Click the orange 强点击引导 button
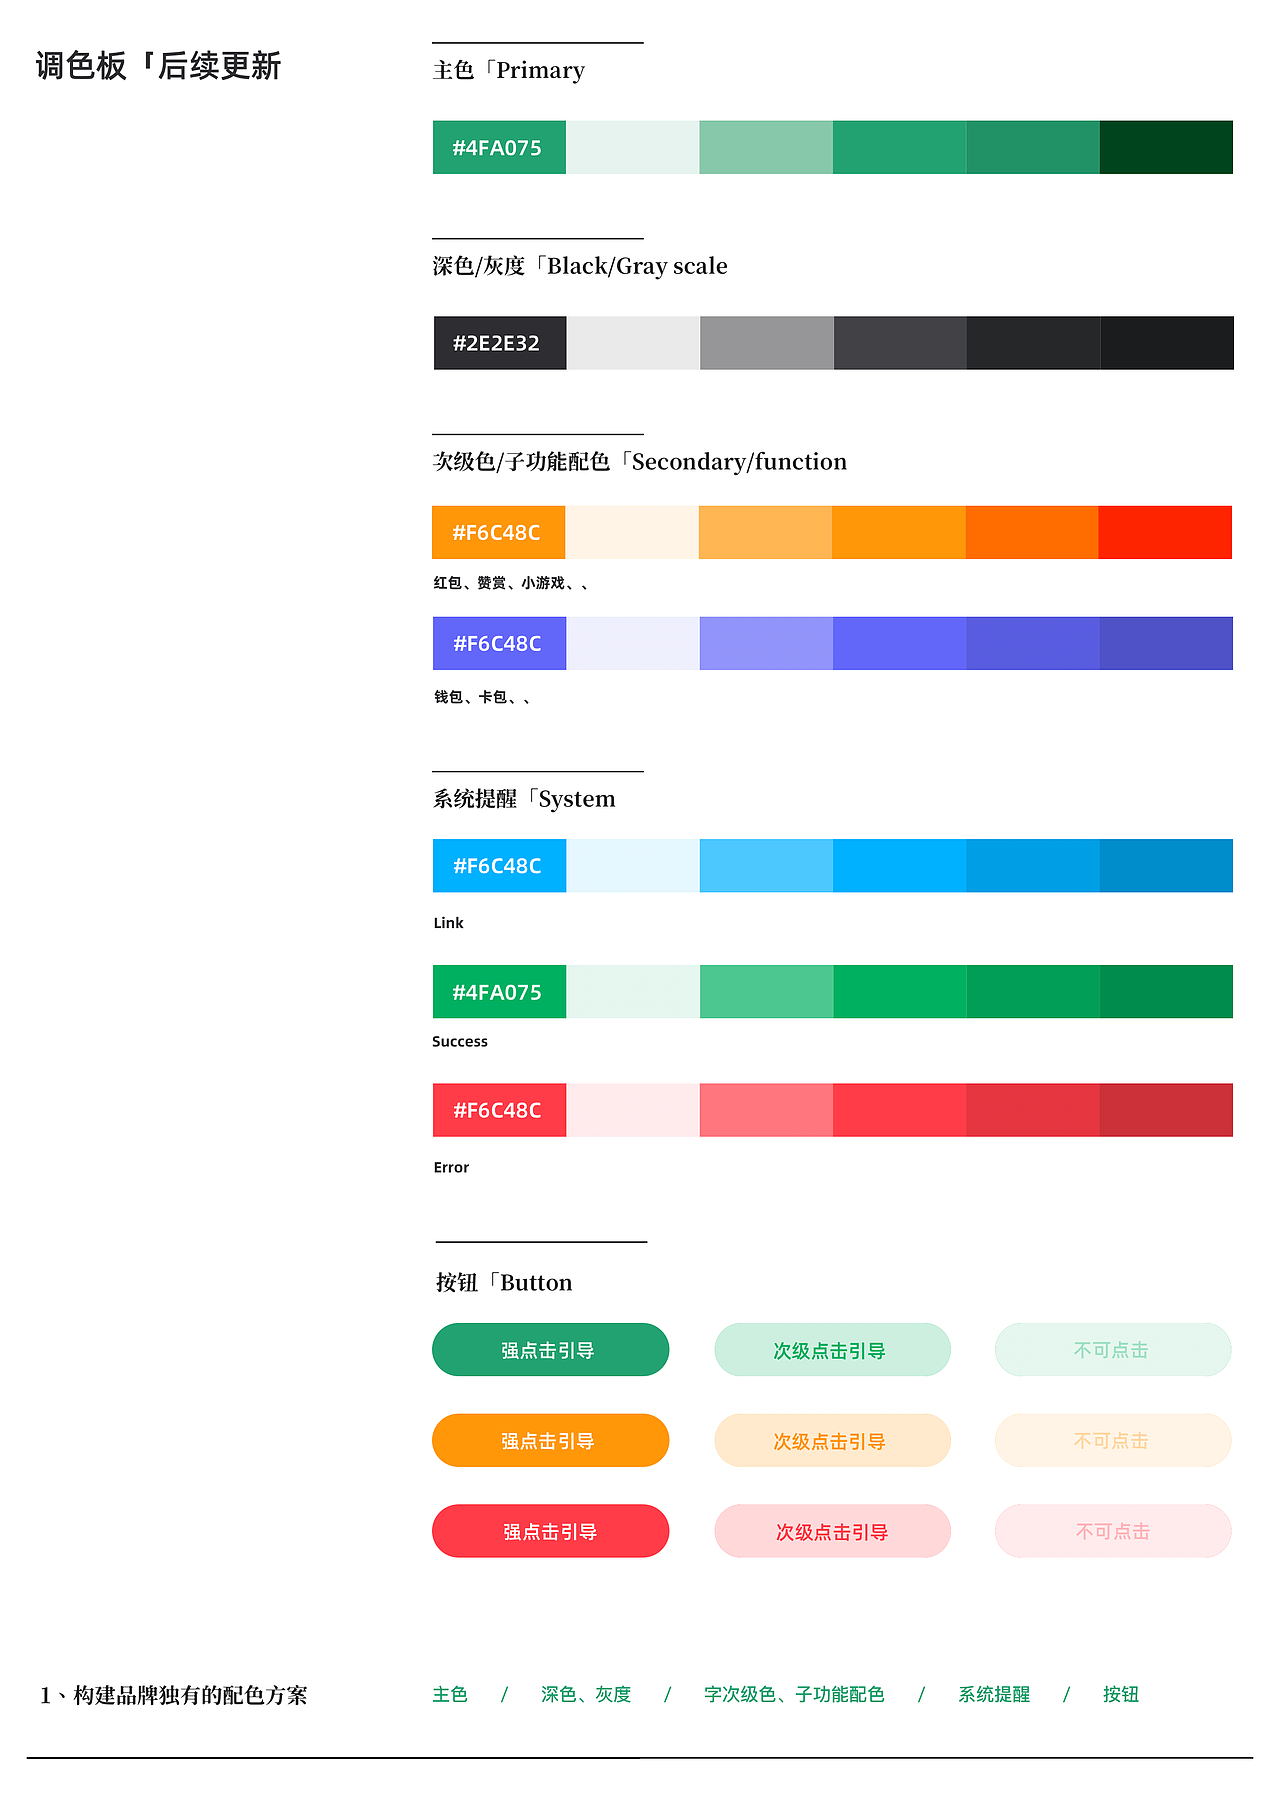The image size is (1280, 1803). [550, 1440]
